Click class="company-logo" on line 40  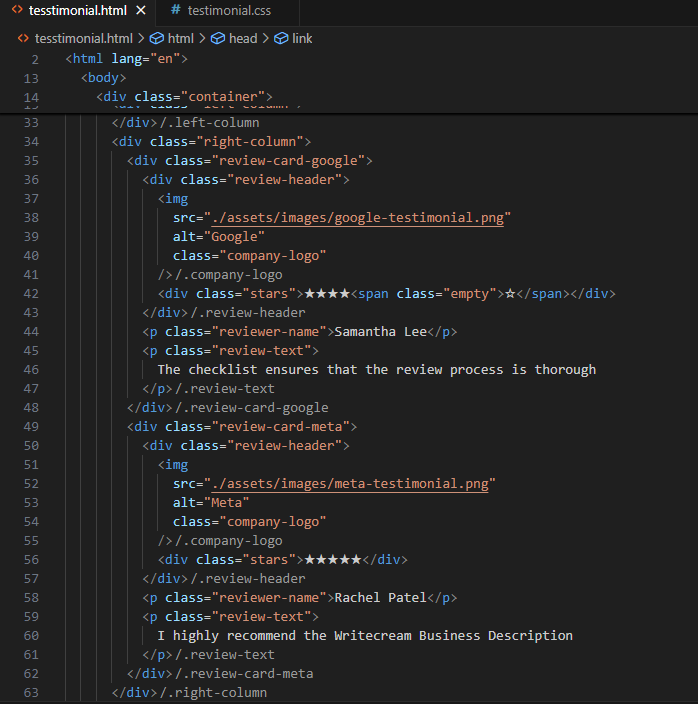[x=250, y=256]
